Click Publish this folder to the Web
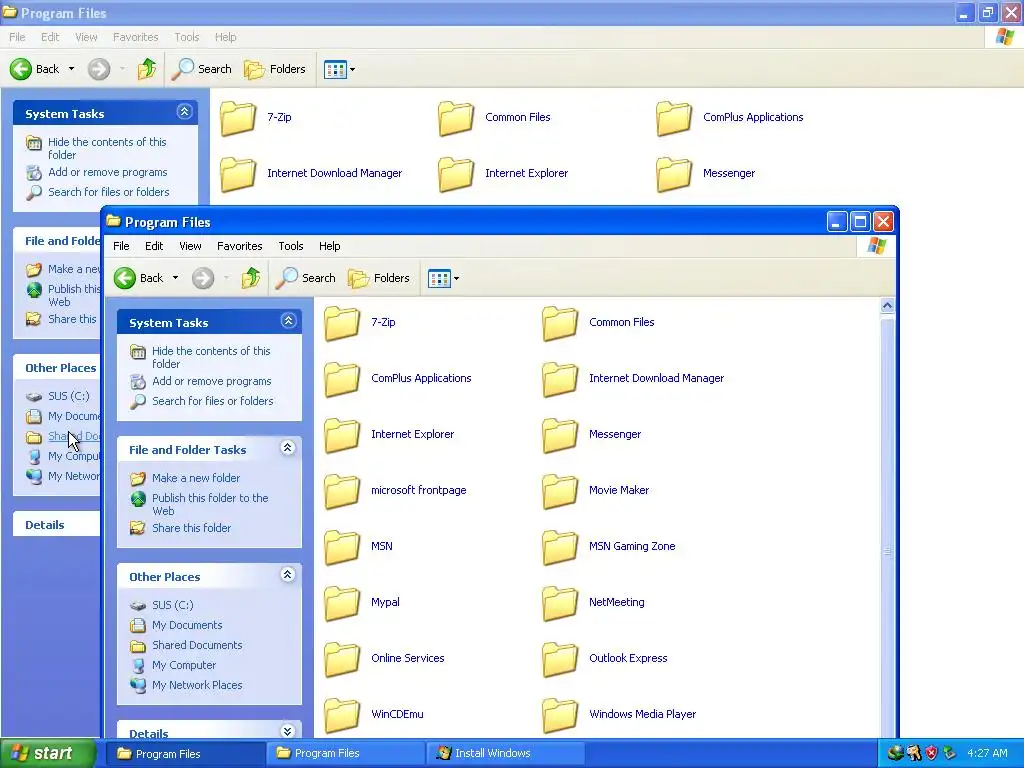This screenshot has height=768, width=1024. (210, 504)
